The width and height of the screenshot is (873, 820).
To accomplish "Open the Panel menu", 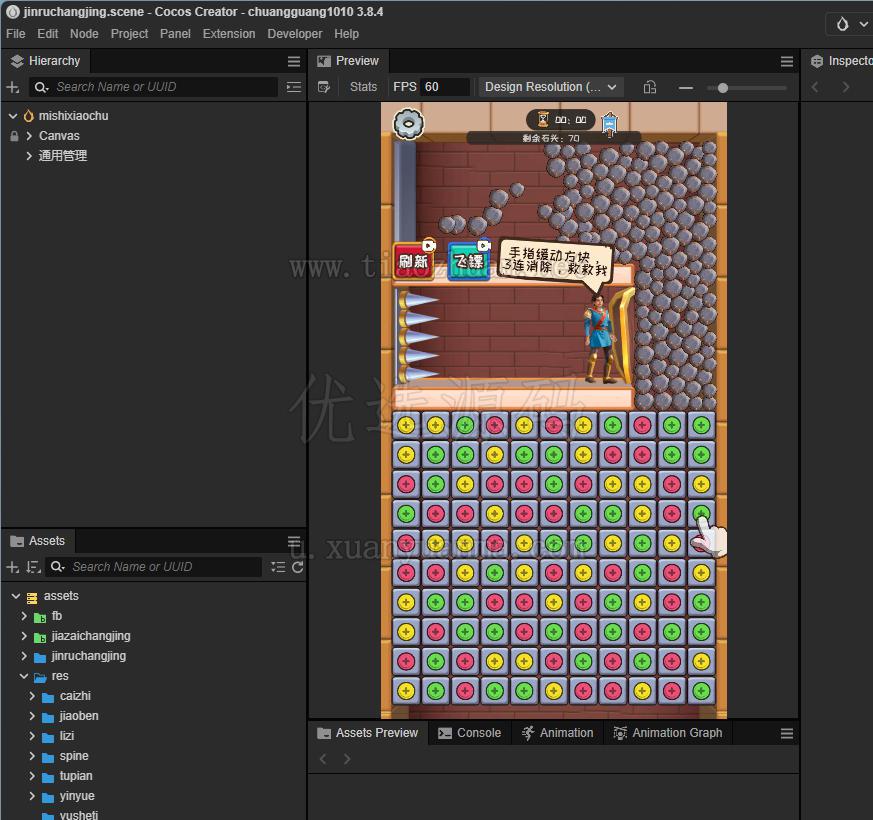I will coord(175,34).
